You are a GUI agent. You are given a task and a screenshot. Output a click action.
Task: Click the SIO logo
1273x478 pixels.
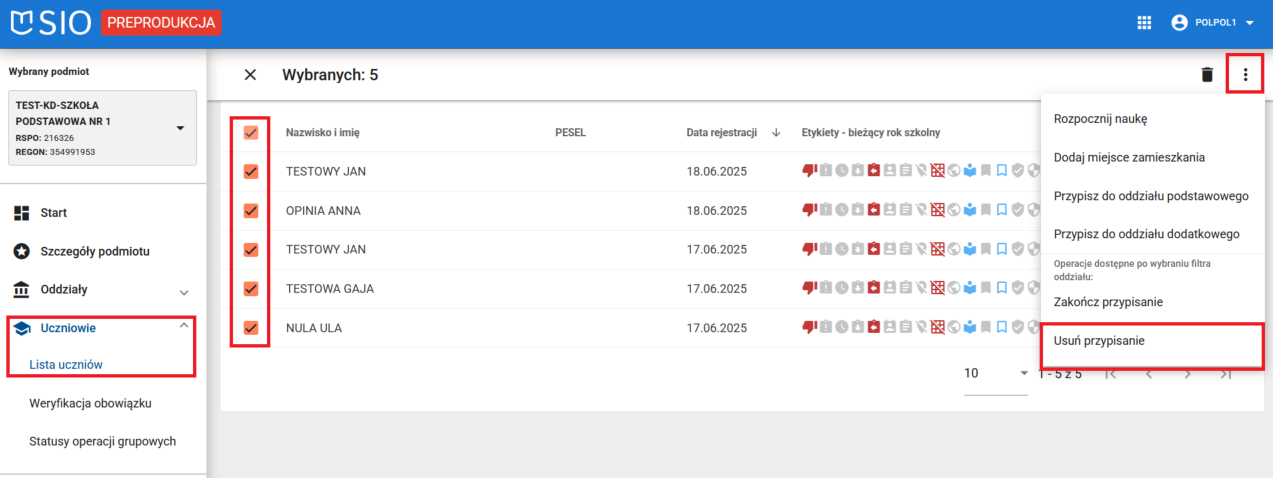(x=50, y=22)
